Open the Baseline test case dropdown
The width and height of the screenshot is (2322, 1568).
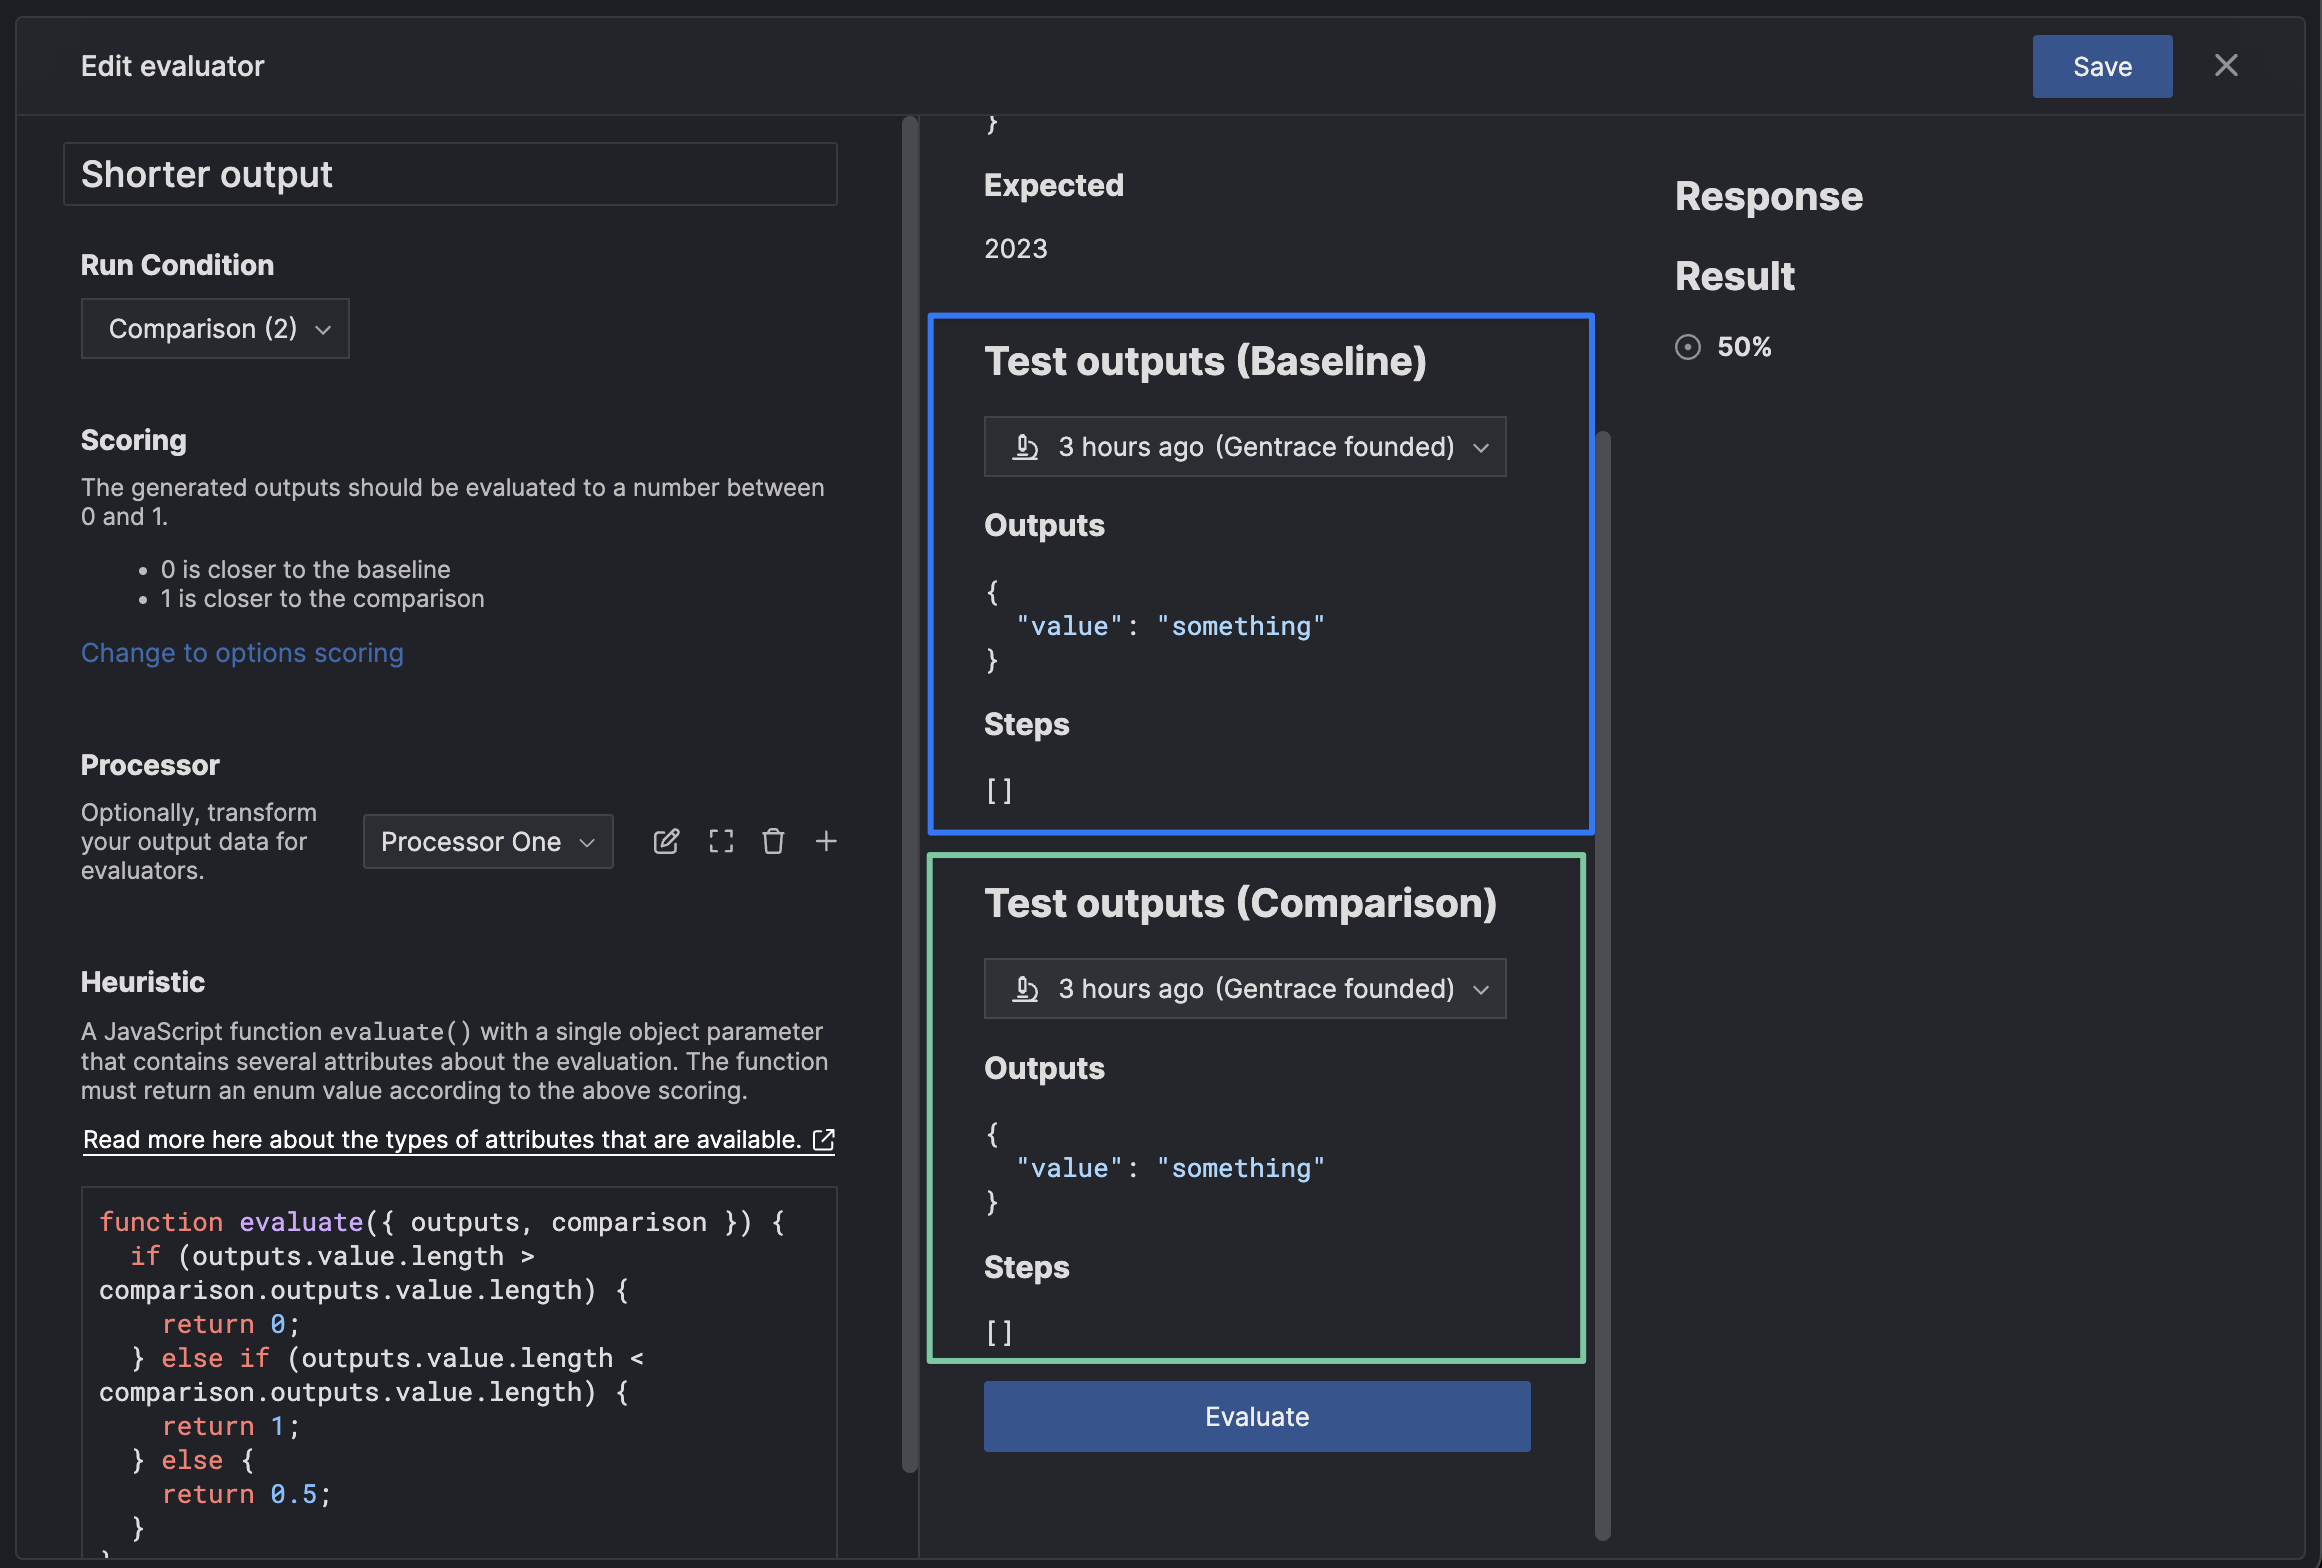pyautogui.click(x=1245, y=447)
